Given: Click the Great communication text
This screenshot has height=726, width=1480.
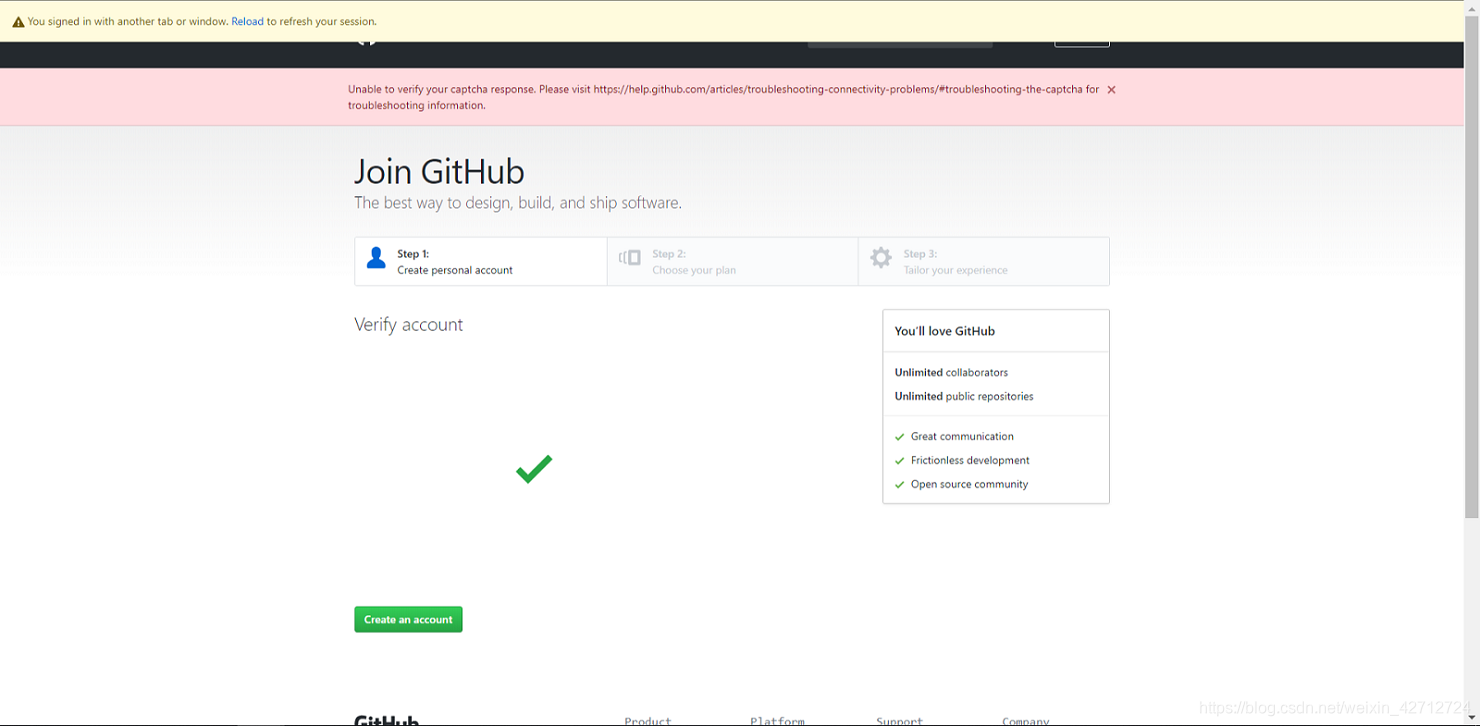Looking at the screenshot, I should (962, 437).
